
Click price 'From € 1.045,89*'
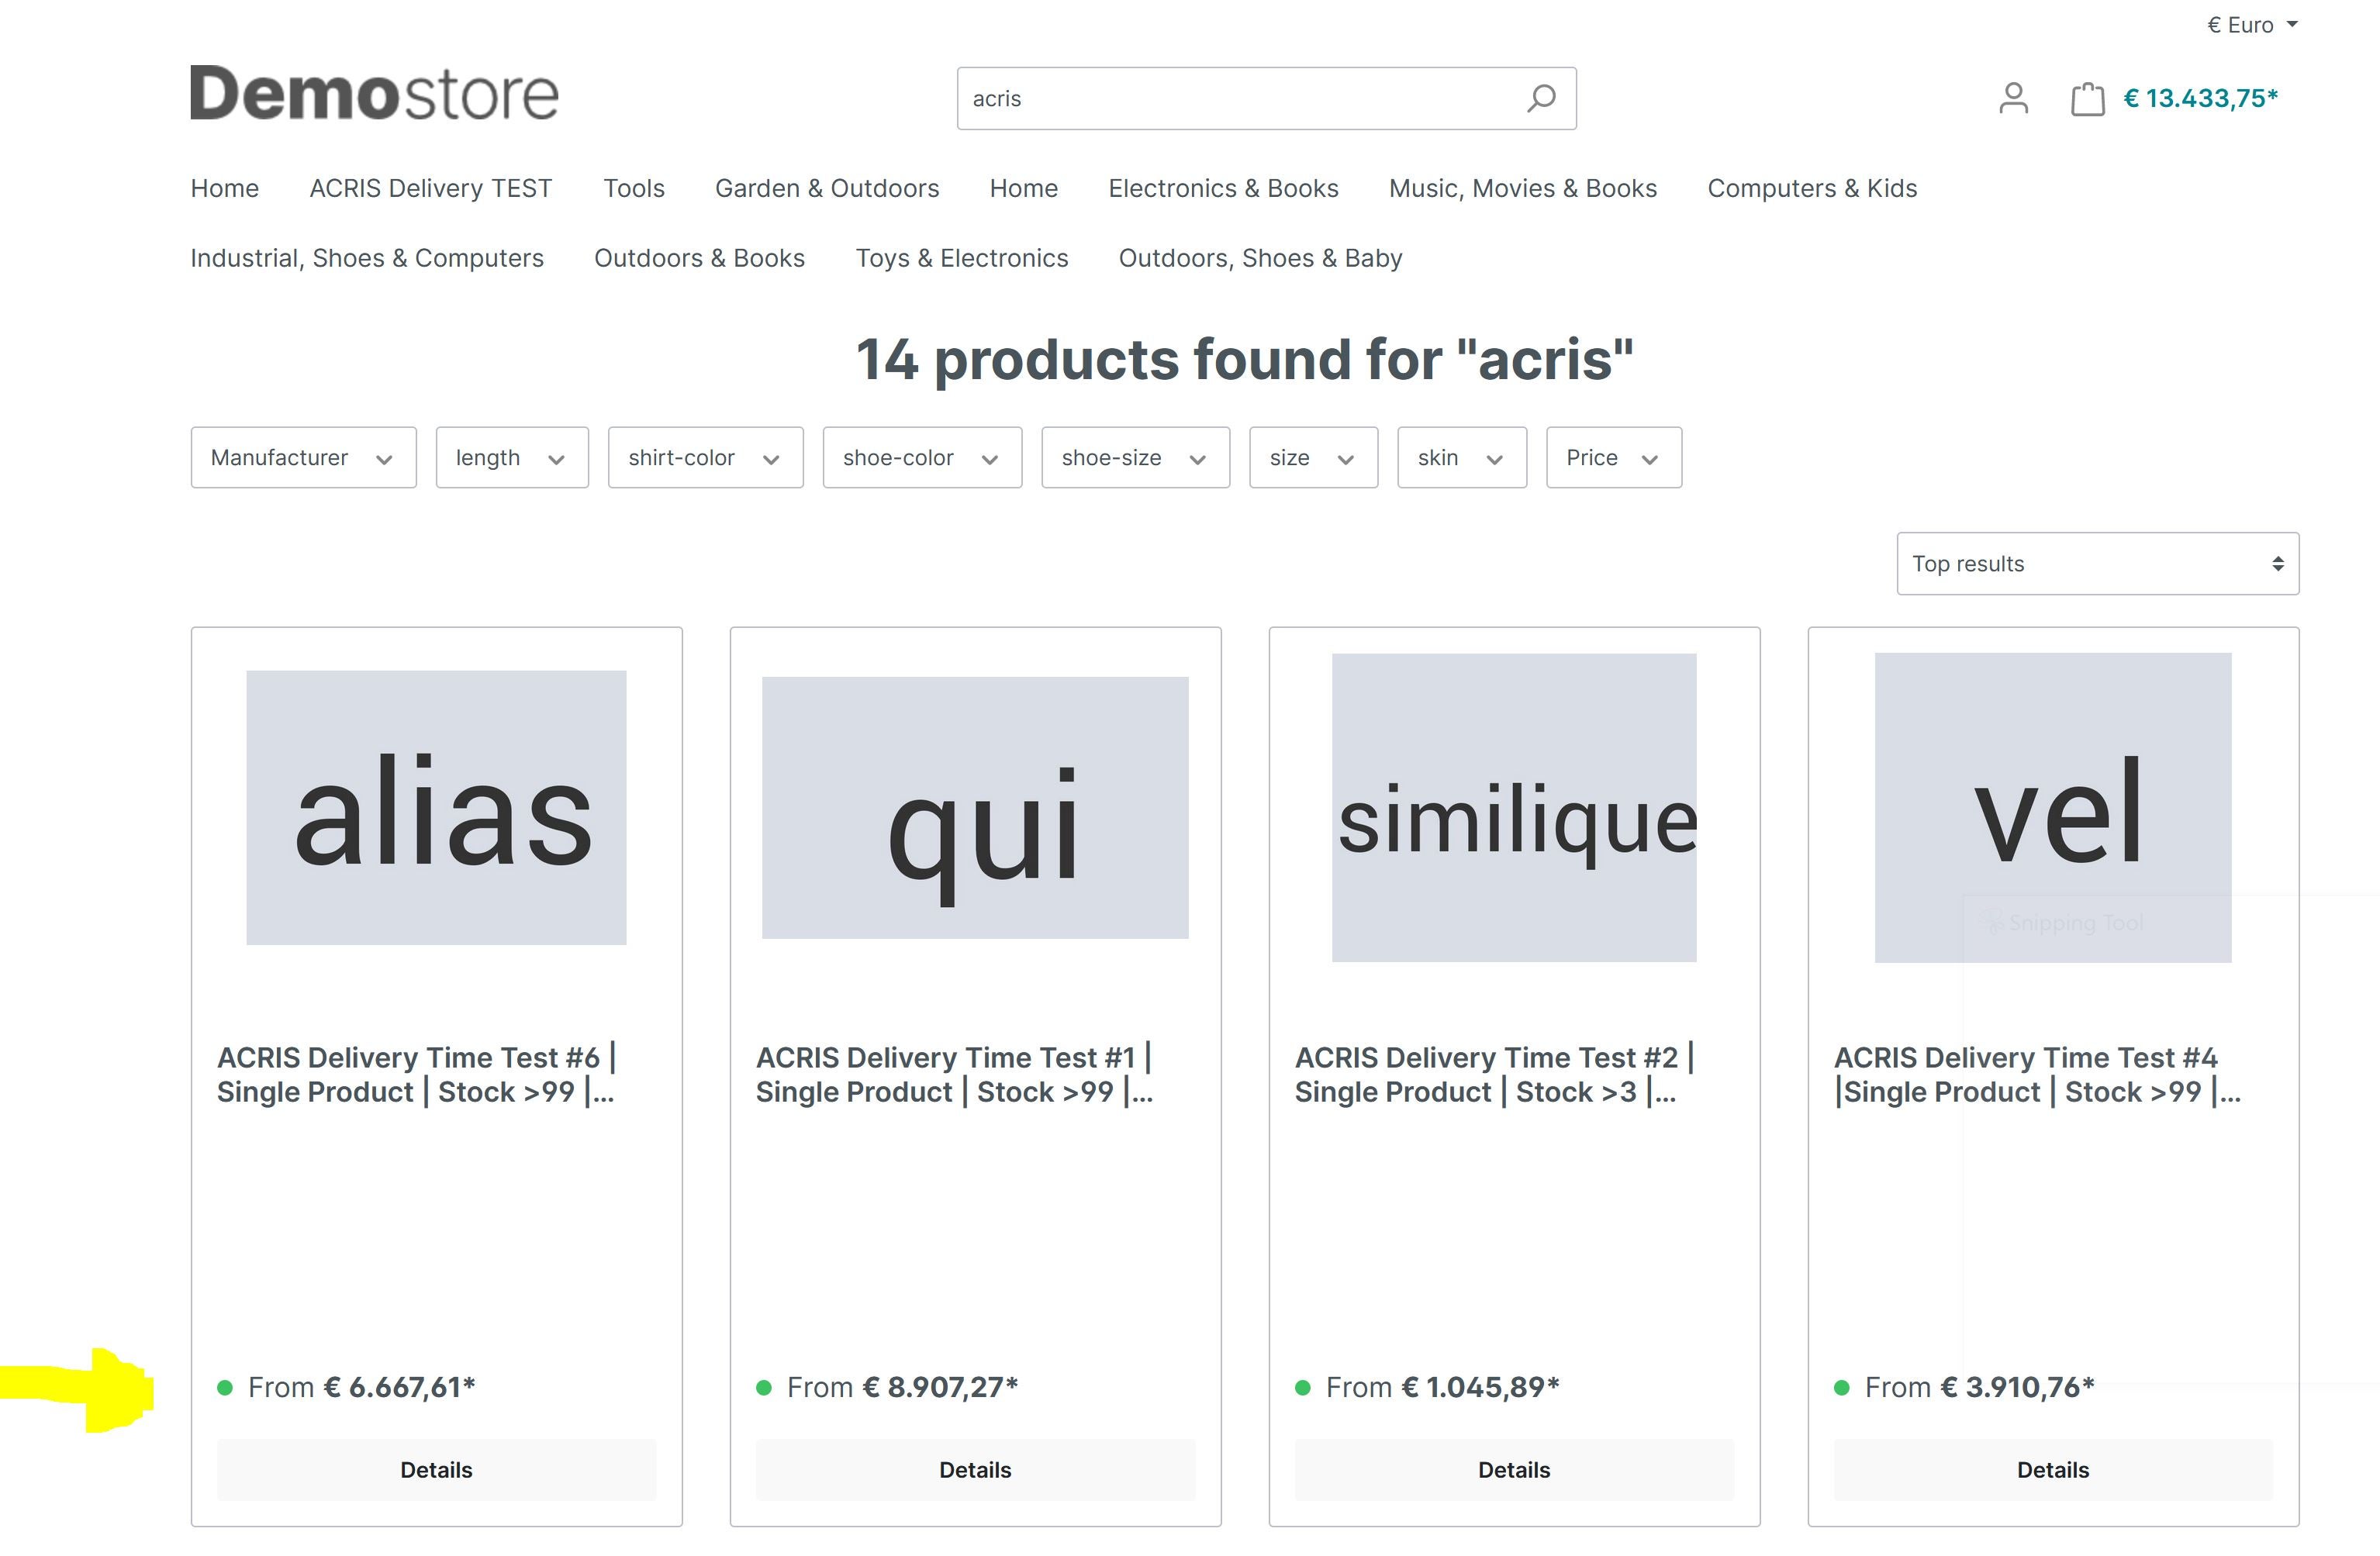[1442, 1388]
